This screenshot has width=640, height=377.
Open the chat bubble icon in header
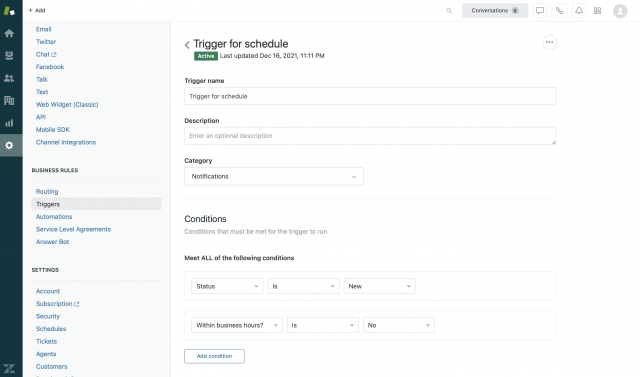540,11
